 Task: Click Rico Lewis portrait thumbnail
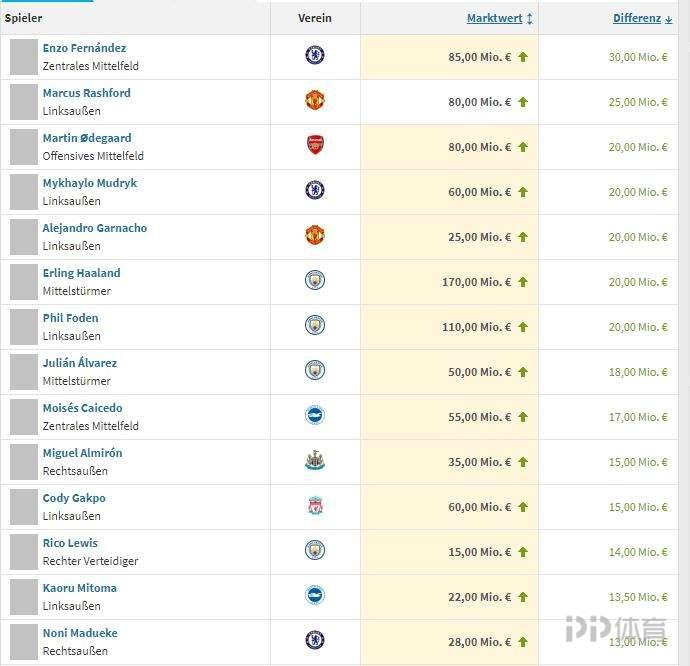point(24,552)
